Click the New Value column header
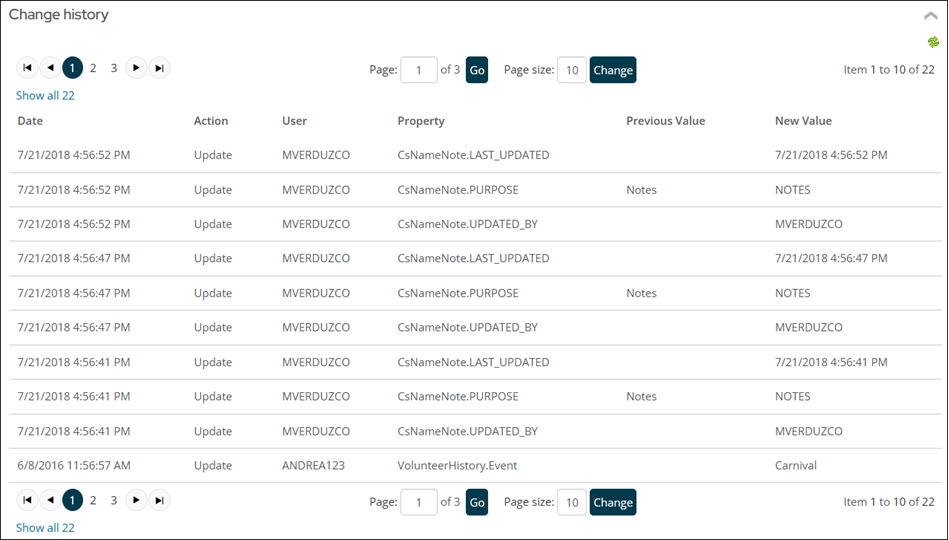The image size is (949, 540). pos(803,121)
